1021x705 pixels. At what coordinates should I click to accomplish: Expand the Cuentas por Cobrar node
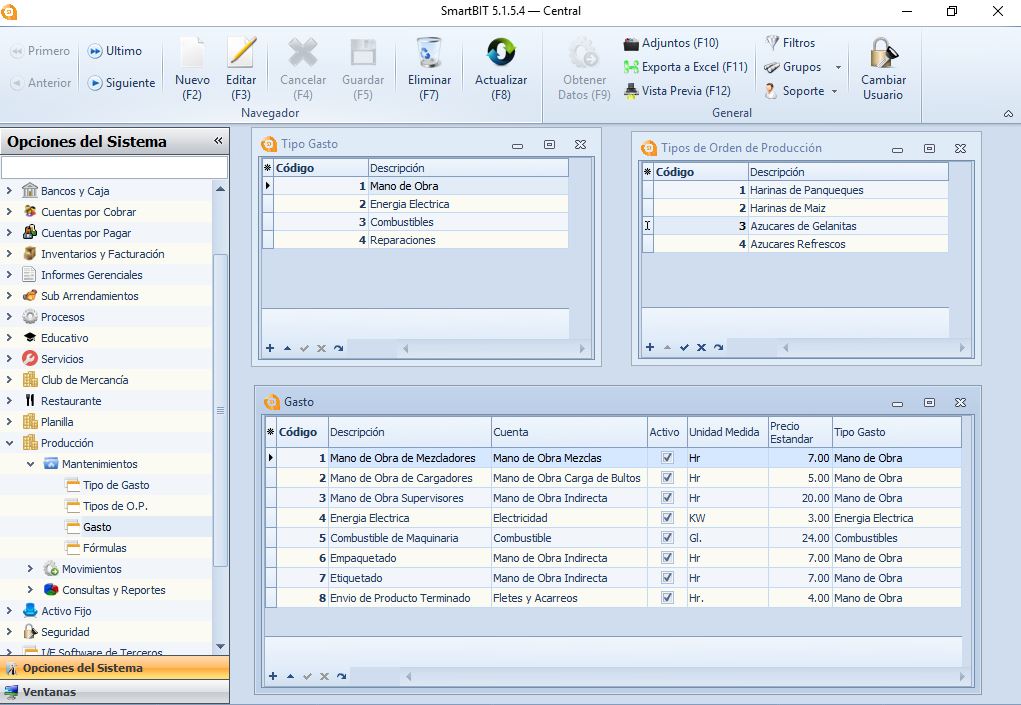[9, 212]
